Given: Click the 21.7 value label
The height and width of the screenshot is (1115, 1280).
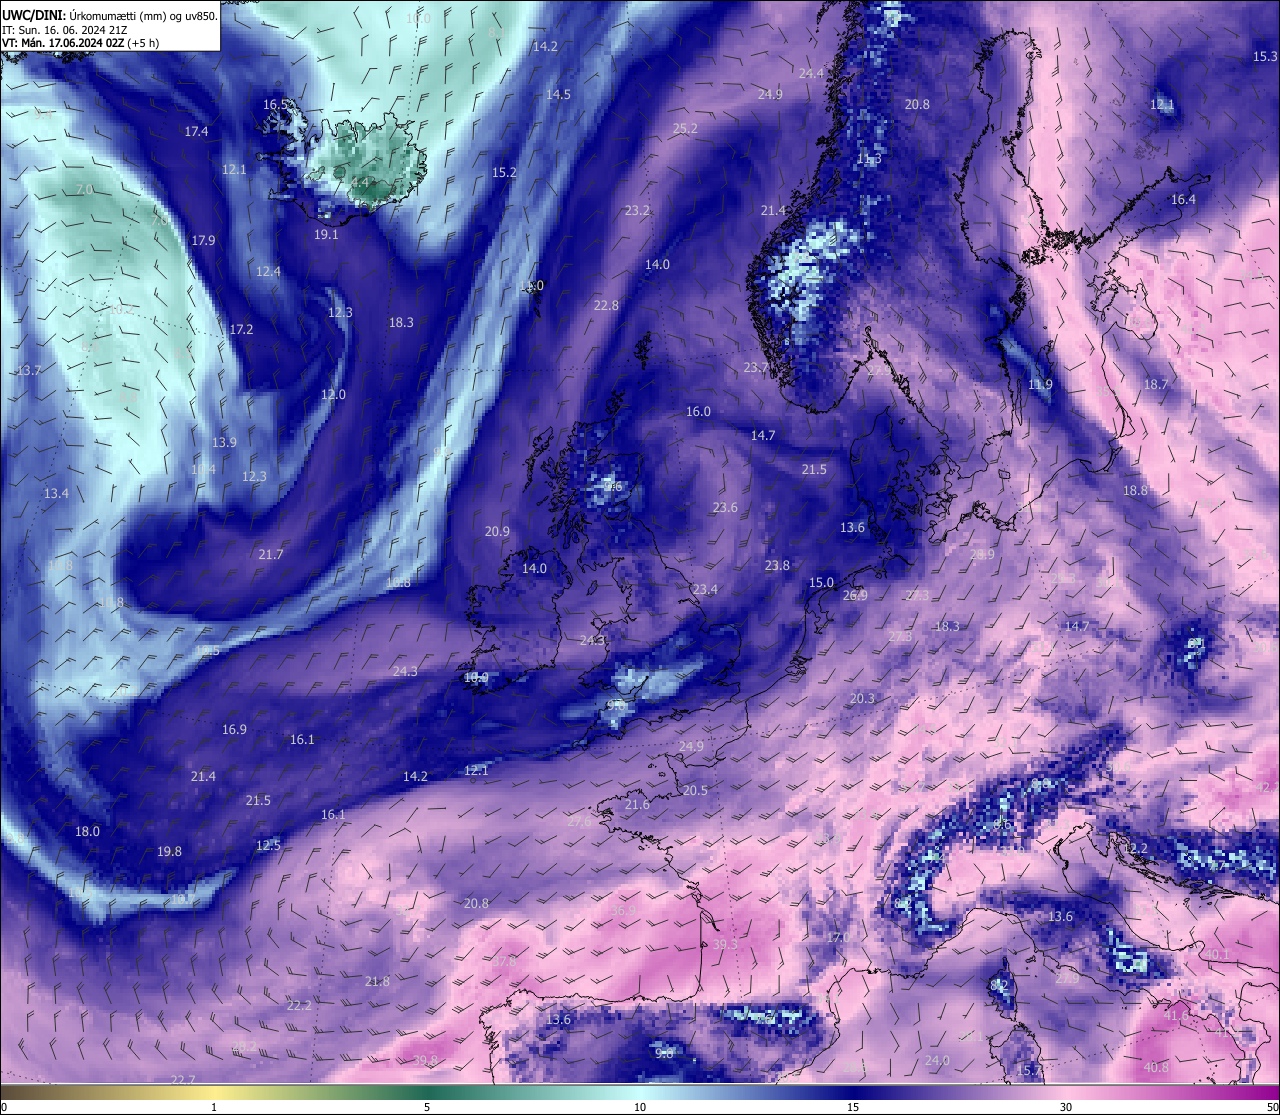Looking at the screenshot, I should coord(271,554).
